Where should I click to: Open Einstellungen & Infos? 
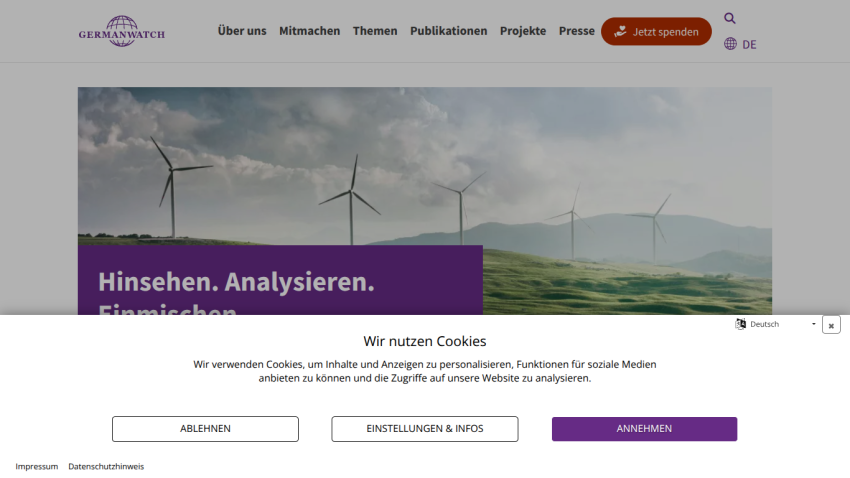[425, 429]
